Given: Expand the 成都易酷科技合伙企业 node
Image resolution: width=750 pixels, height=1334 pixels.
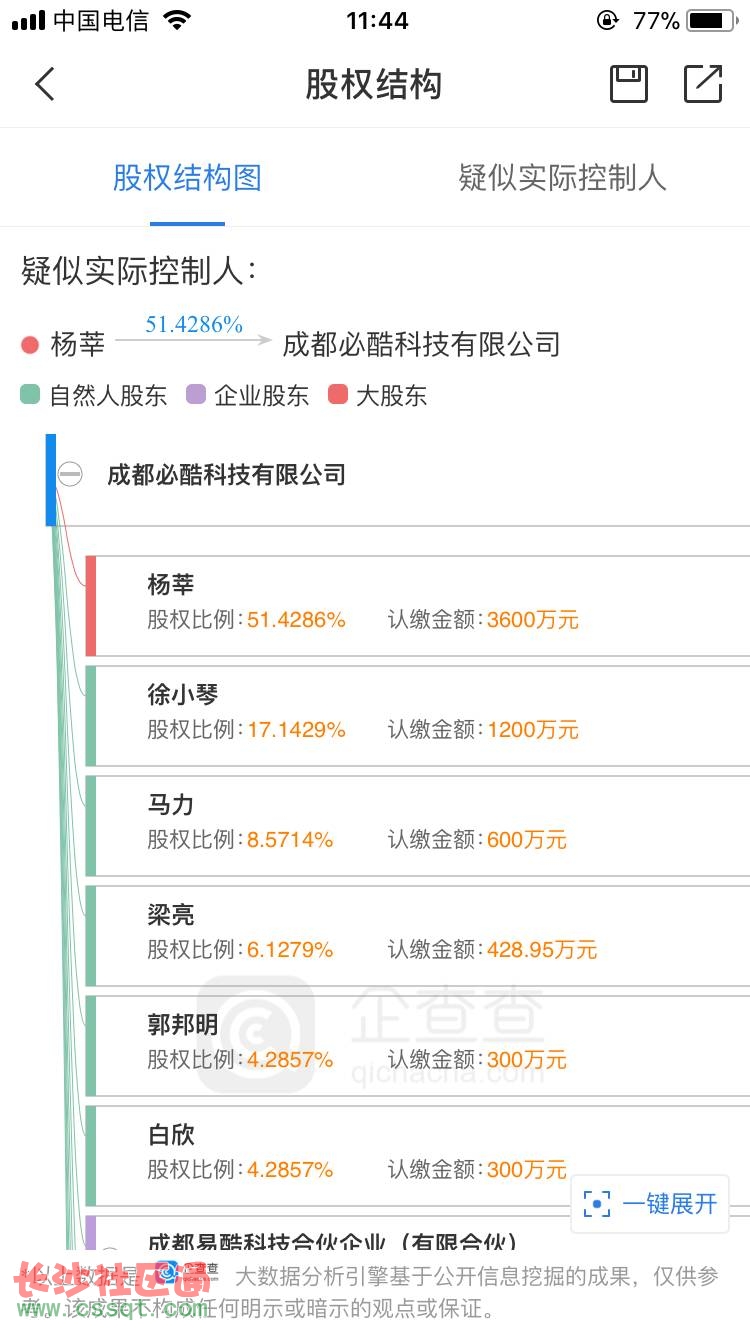Looking at the screenshot, I should 111,1255.
